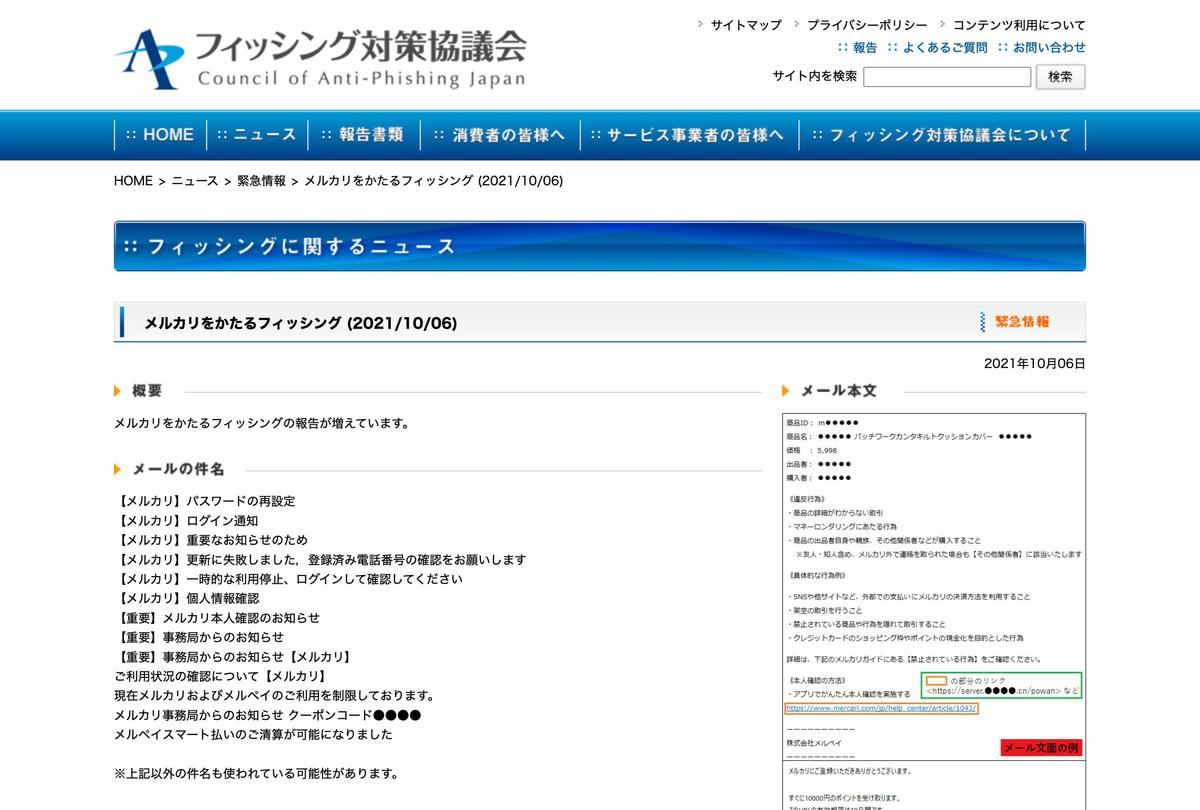Click the orange 緊急情報 badge icon
This screenshot has width=1200, height=810.
point(1016,322)
